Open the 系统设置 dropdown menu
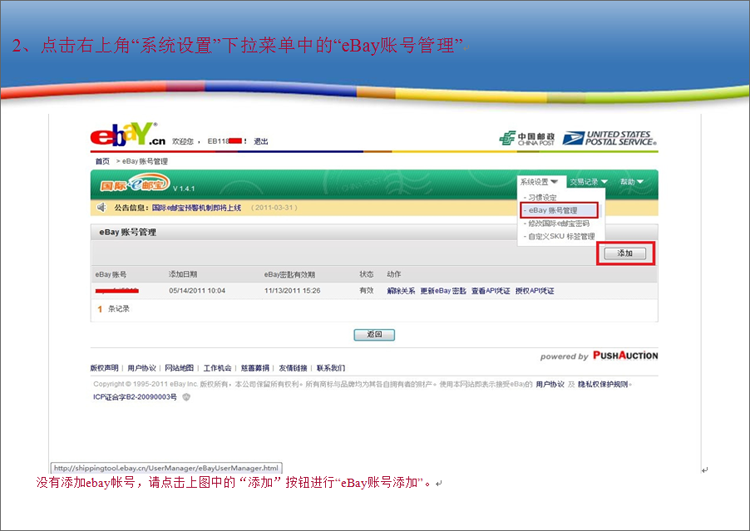 pos(539,182)
